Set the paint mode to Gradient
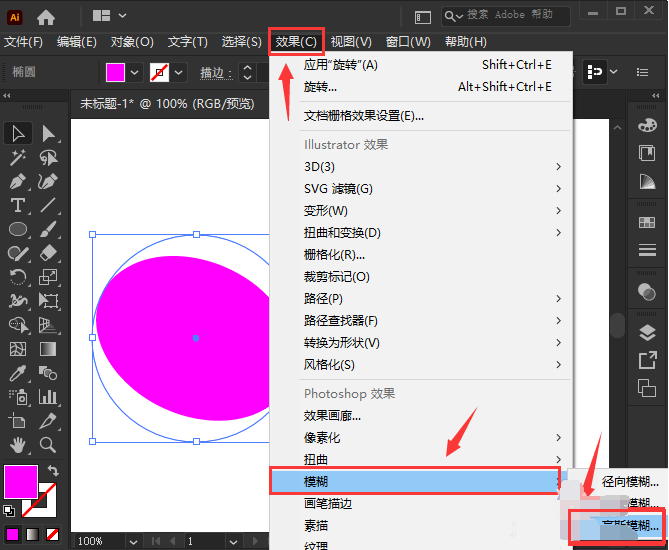The width and height of the screenshot is (669, 550). [32, 534]
